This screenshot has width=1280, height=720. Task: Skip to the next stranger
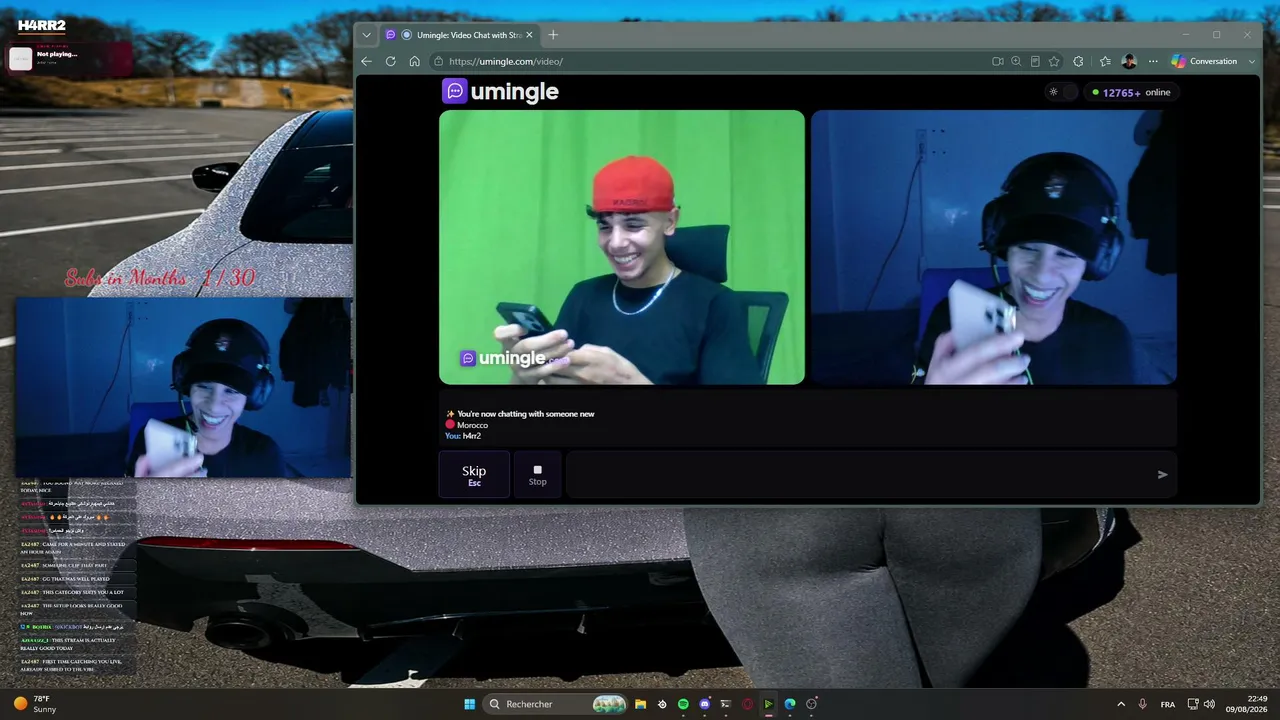[x=474, y=474]
